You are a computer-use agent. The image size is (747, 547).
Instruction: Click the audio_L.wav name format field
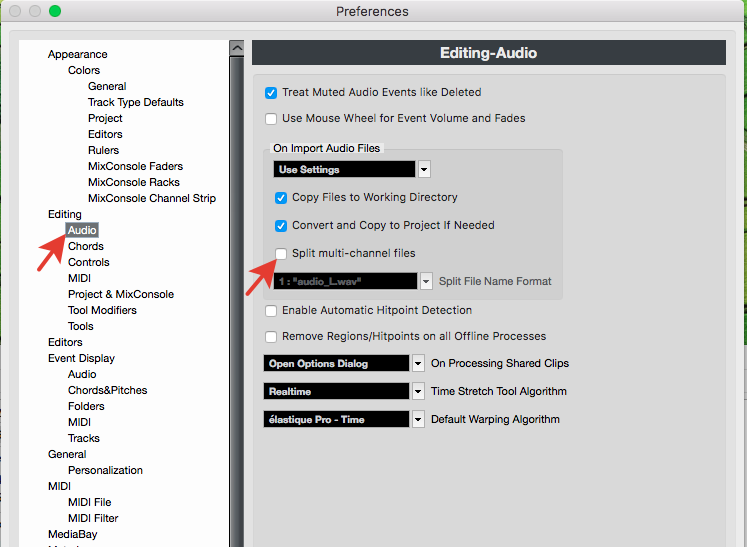click(x=346, y=281)
